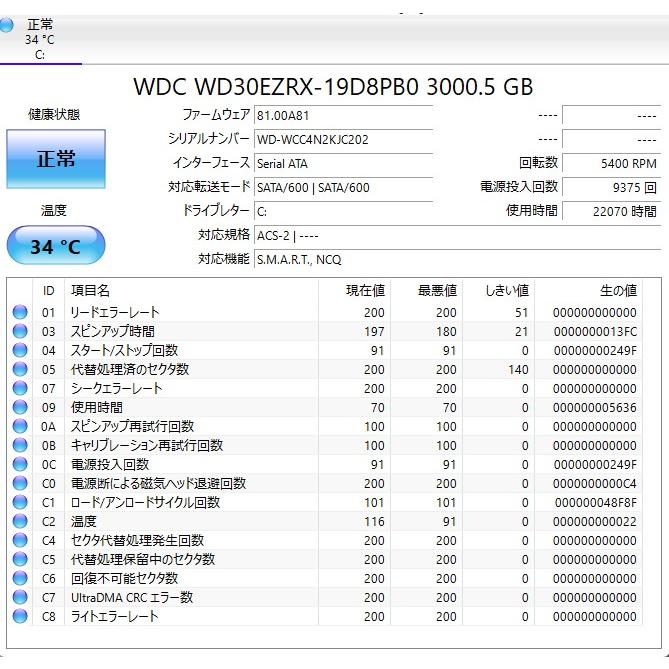Select the スピンアップ時間 attribute name
The height and width of the screenshot is (669, 669).
(113, 331)
